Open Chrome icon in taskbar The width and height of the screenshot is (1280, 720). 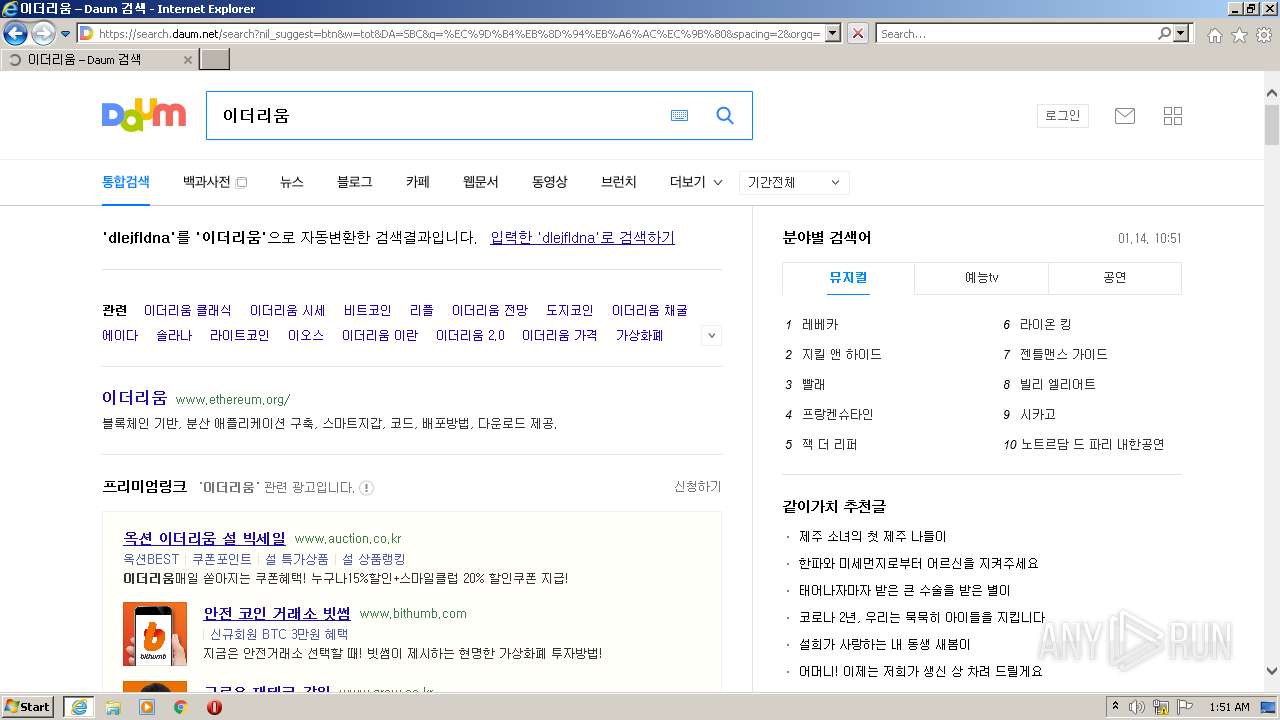[181, 707]
